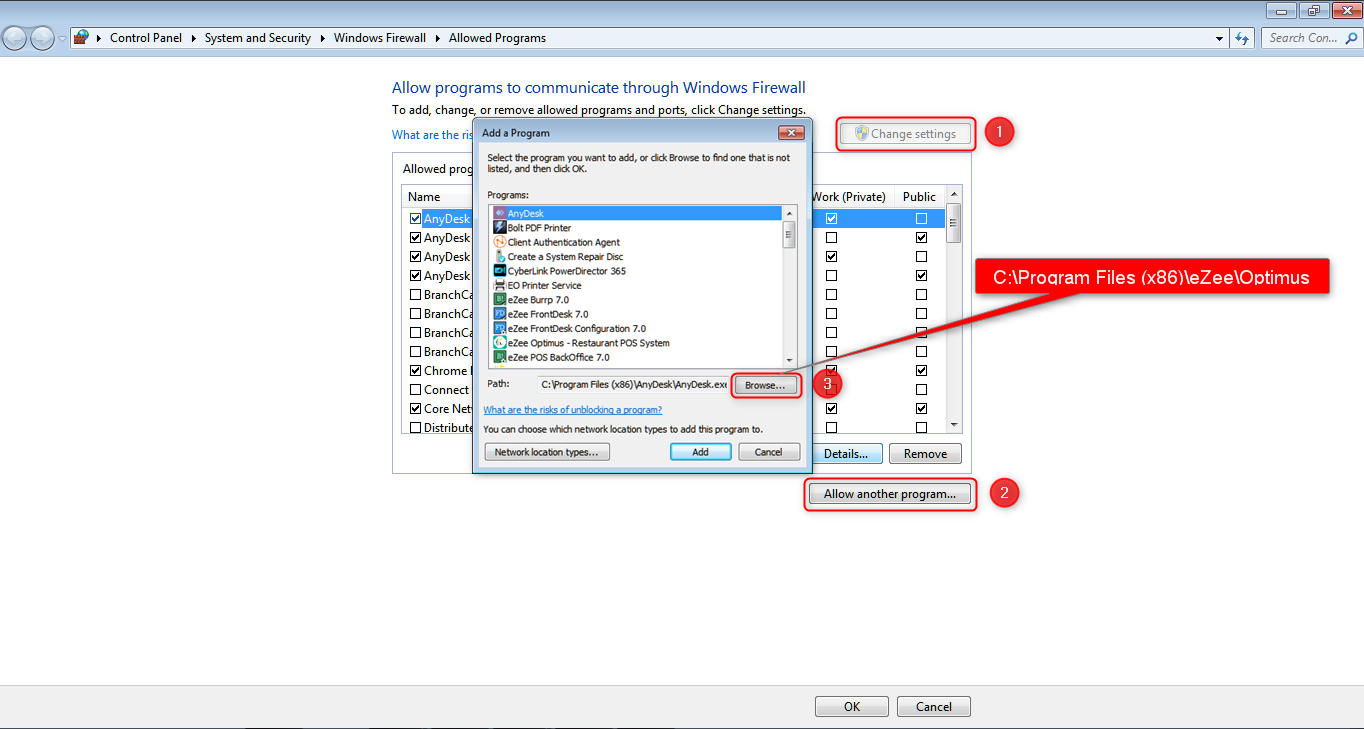Open the recent pages dropdown arrow
Viewport: 1364px width, 729px height.
click(62, 38)
